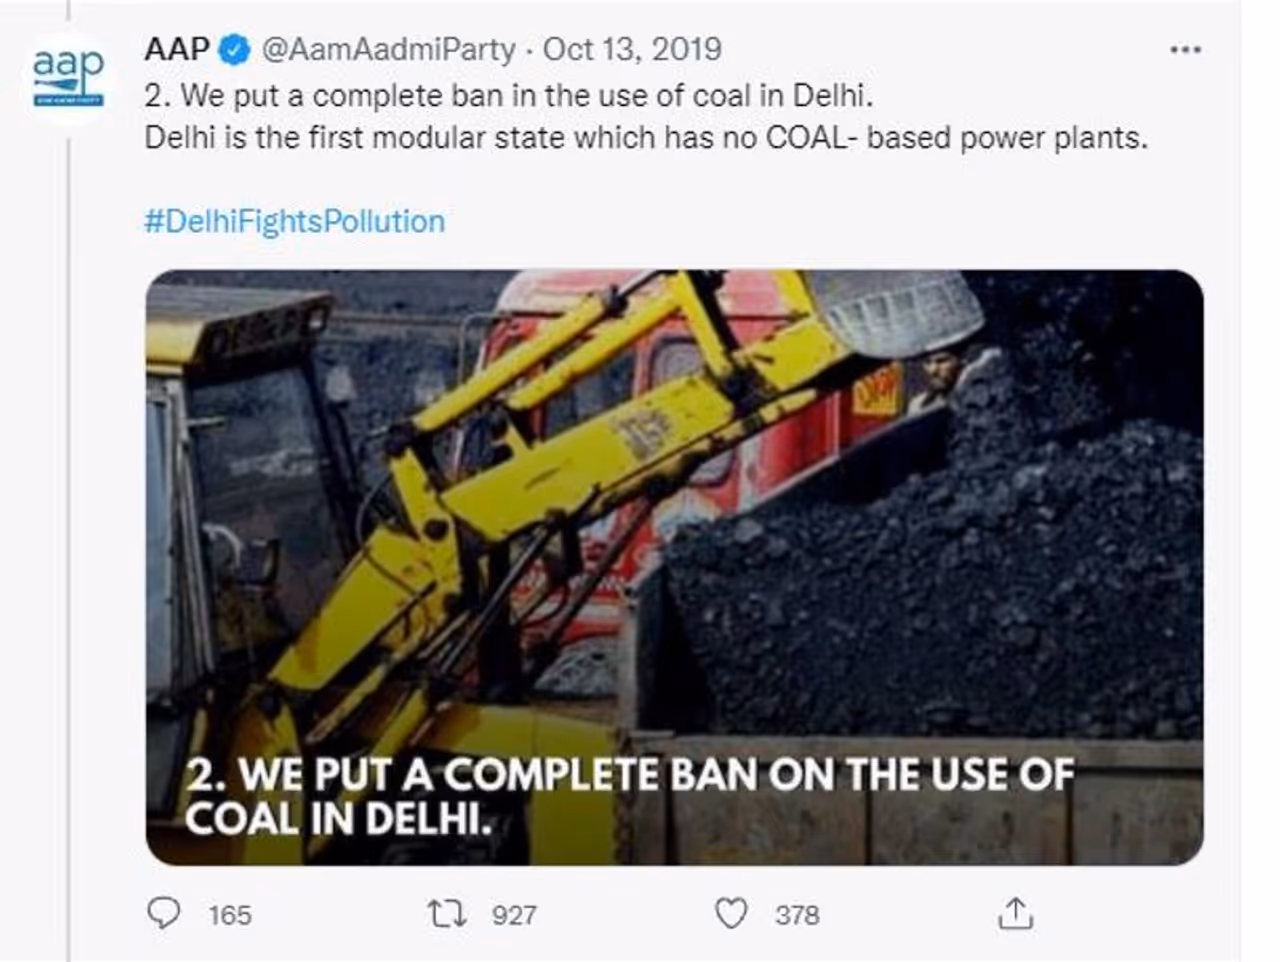Select the "first modular state" sentence
Viewport: 1280px width, 962px height.
tap(646, 137)
